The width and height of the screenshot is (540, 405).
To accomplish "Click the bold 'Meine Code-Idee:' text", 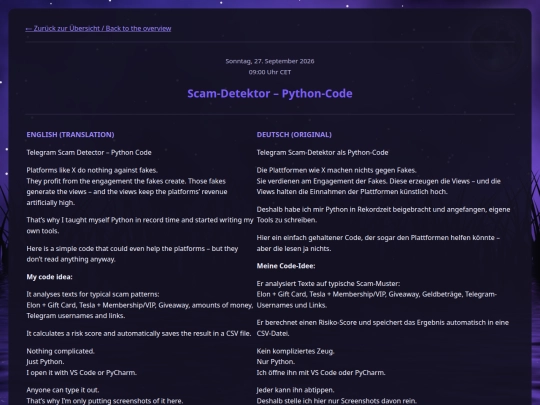I will pyautogui.click(x=286, y=266).
